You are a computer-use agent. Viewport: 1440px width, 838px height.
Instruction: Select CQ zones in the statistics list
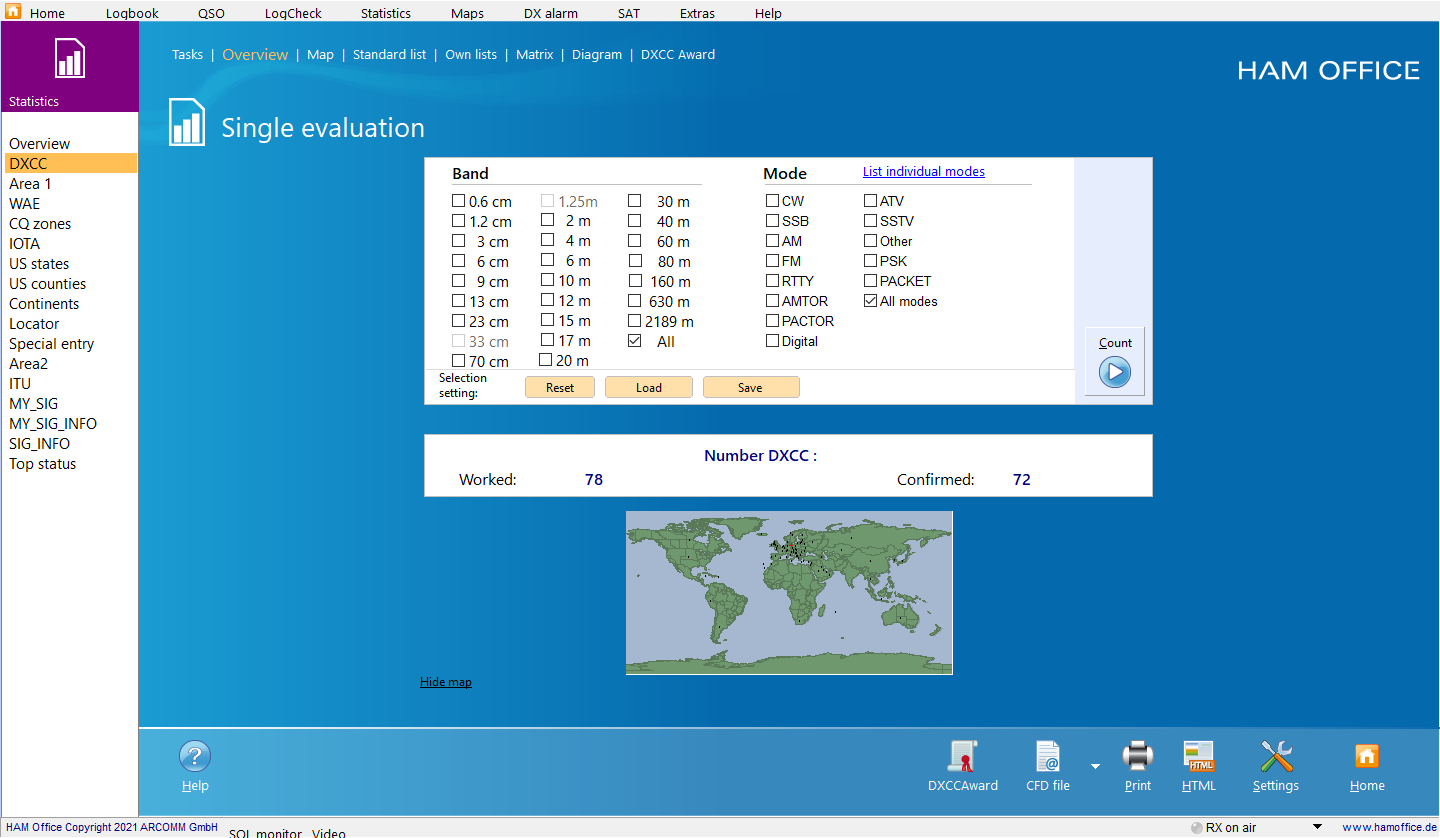(40, 224)
